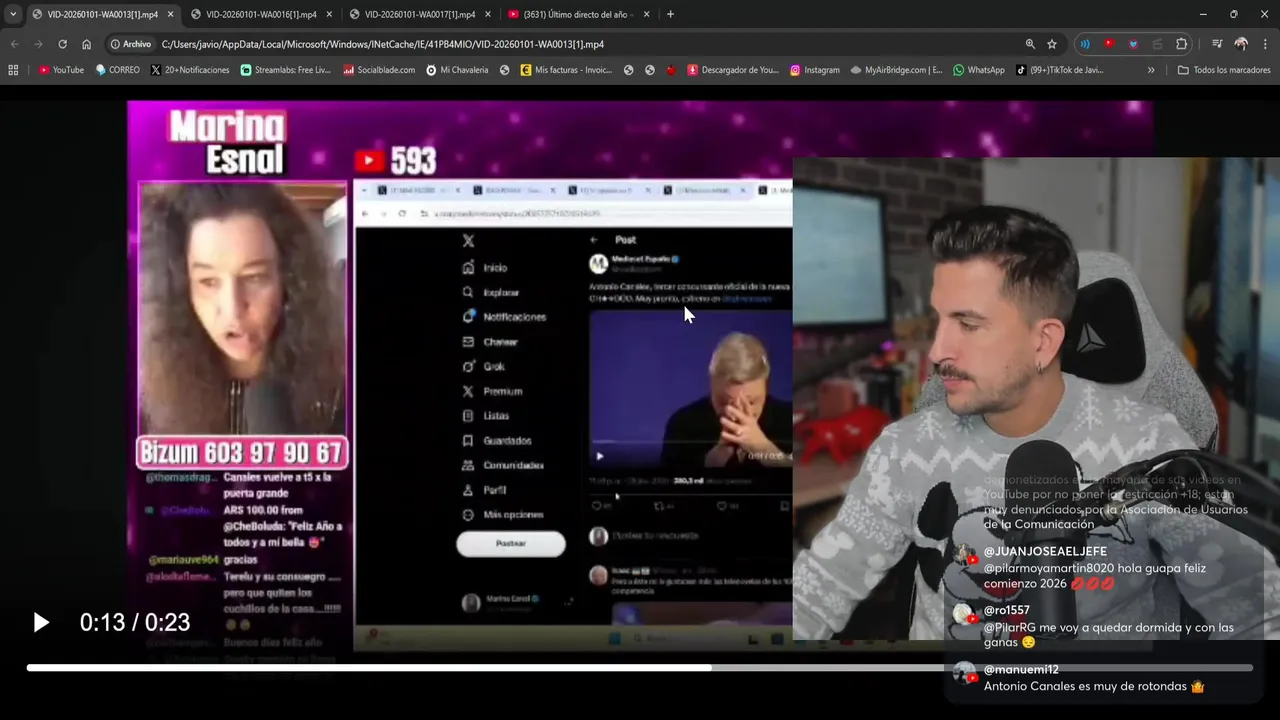The width and height of the screenshot is (1280, 720).
Task: Expand the hidden bookmarks overflow chevron
Action: pos(1151,70)
